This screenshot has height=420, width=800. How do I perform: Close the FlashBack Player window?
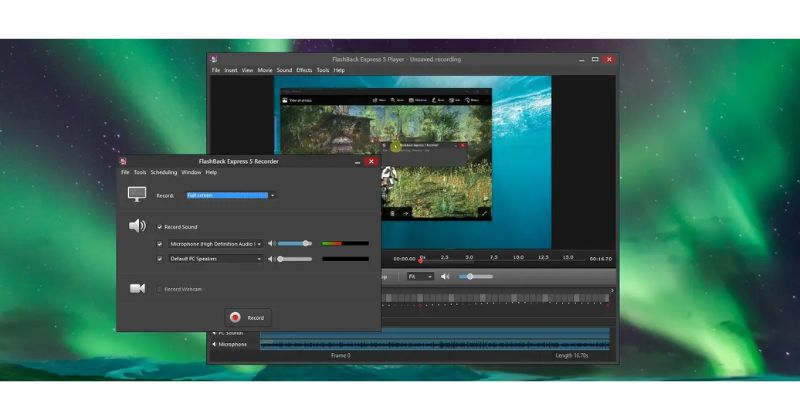(609, 59)
